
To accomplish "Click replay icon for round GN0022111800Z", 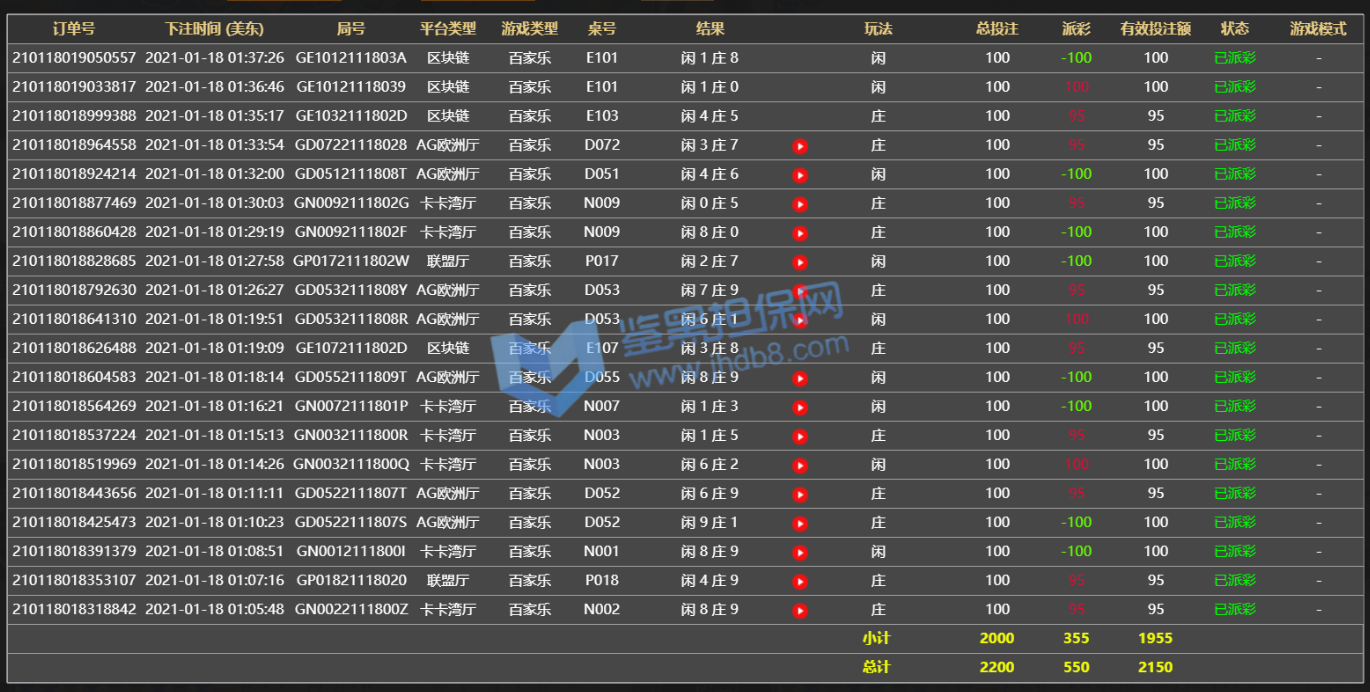I will [800, 610].
